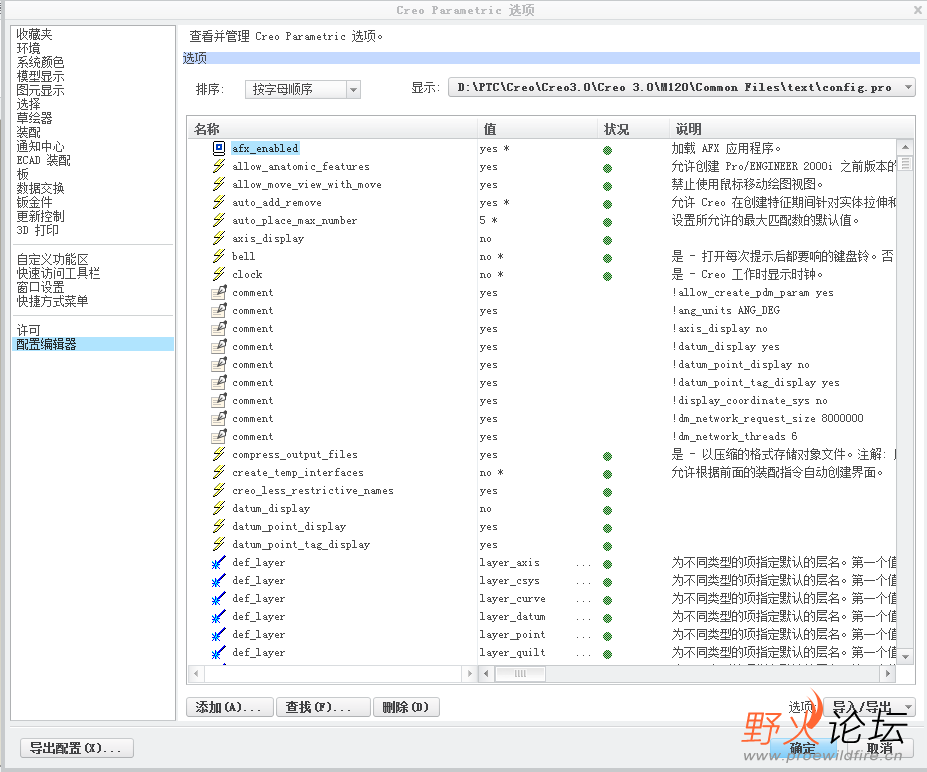Open the 排序 sort order dropdown

point(303,89)
